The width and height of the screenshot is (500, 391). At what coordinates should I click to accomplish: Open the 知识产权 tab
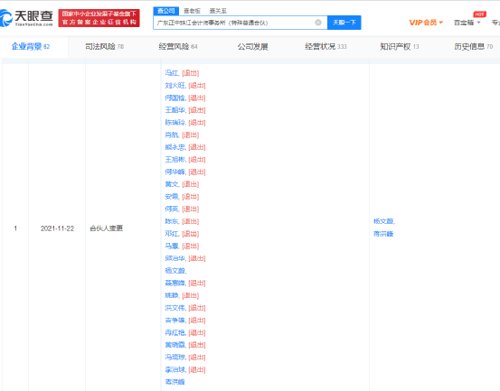click(399, 47)
